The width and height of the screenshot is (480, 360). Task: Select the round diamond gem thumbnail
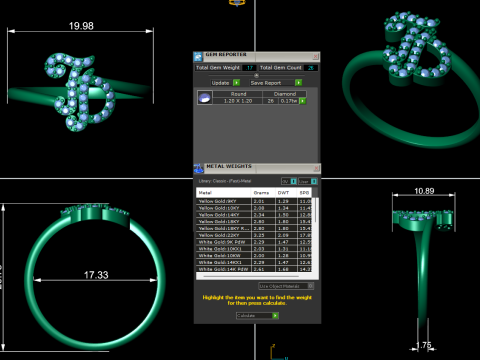click(x=205, y=98)
